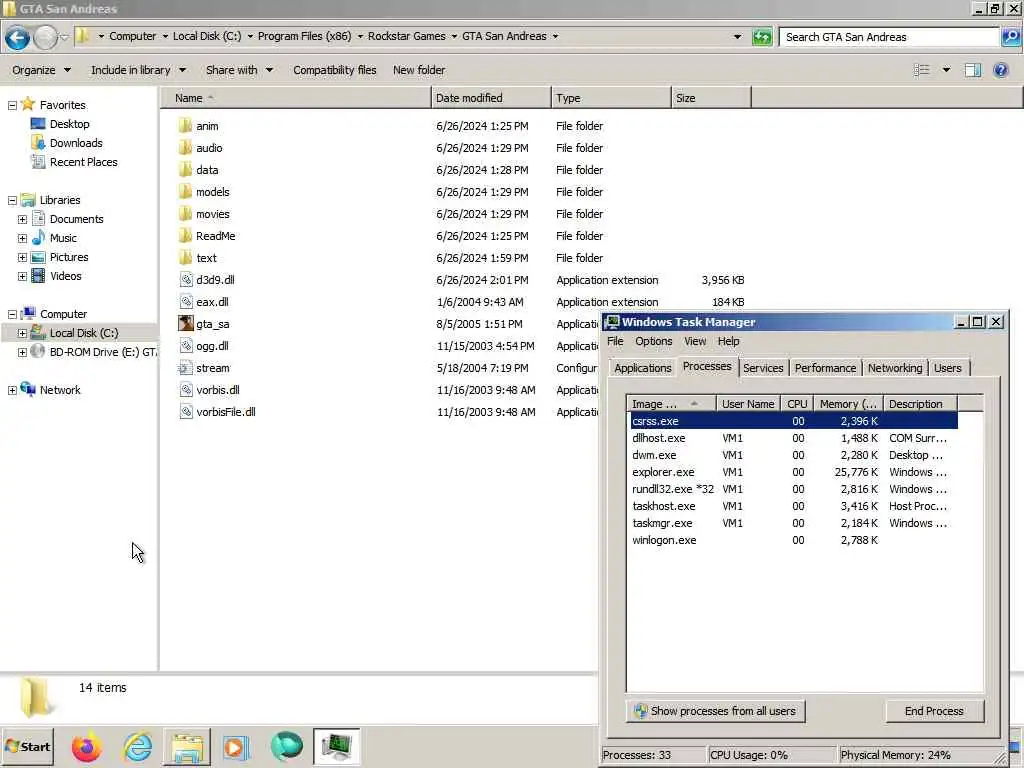The height and width of the screenshot is (768, 1024).
Task: Click the Desktop icon under Favorites
Action: 38,123
